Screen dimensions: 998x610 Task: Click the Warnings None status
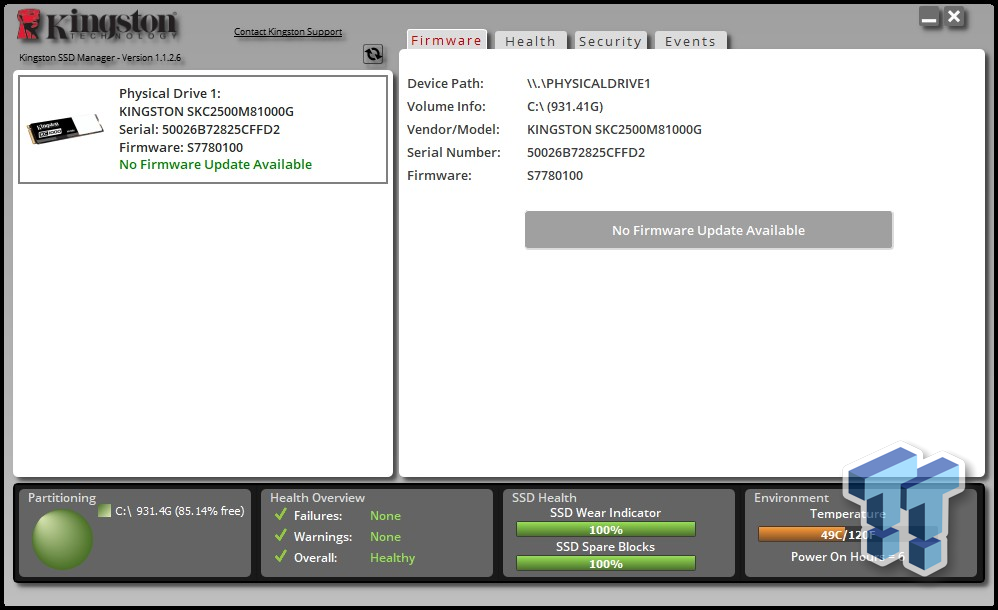tap(386, 537)
